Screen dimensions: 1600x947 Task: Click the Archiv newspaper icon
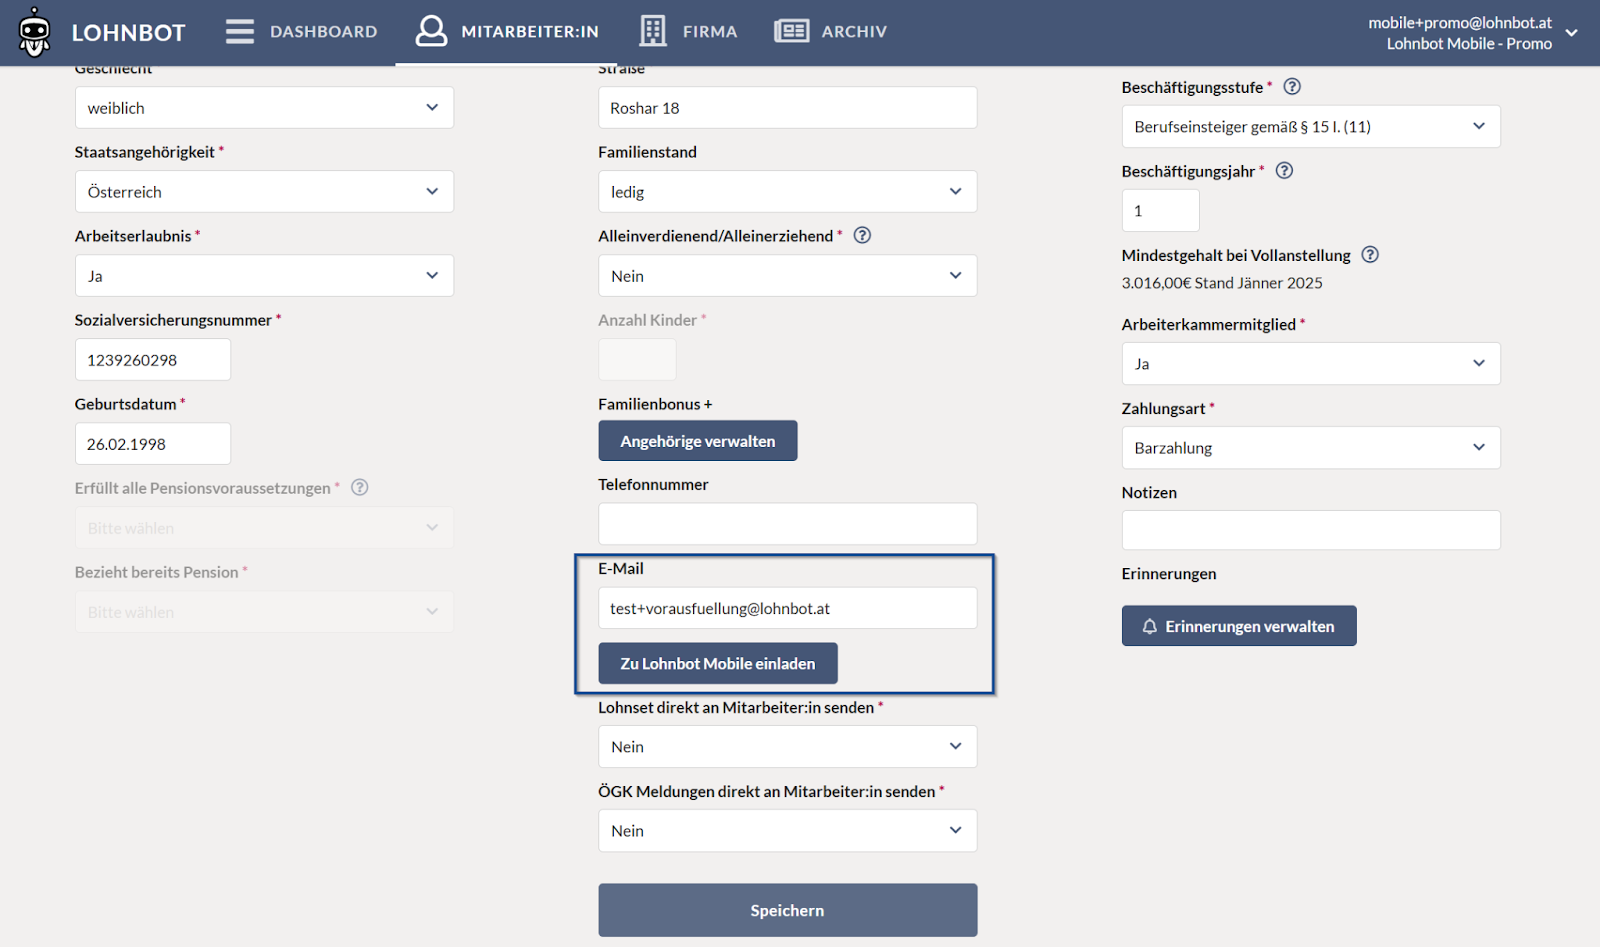point(791,31)
